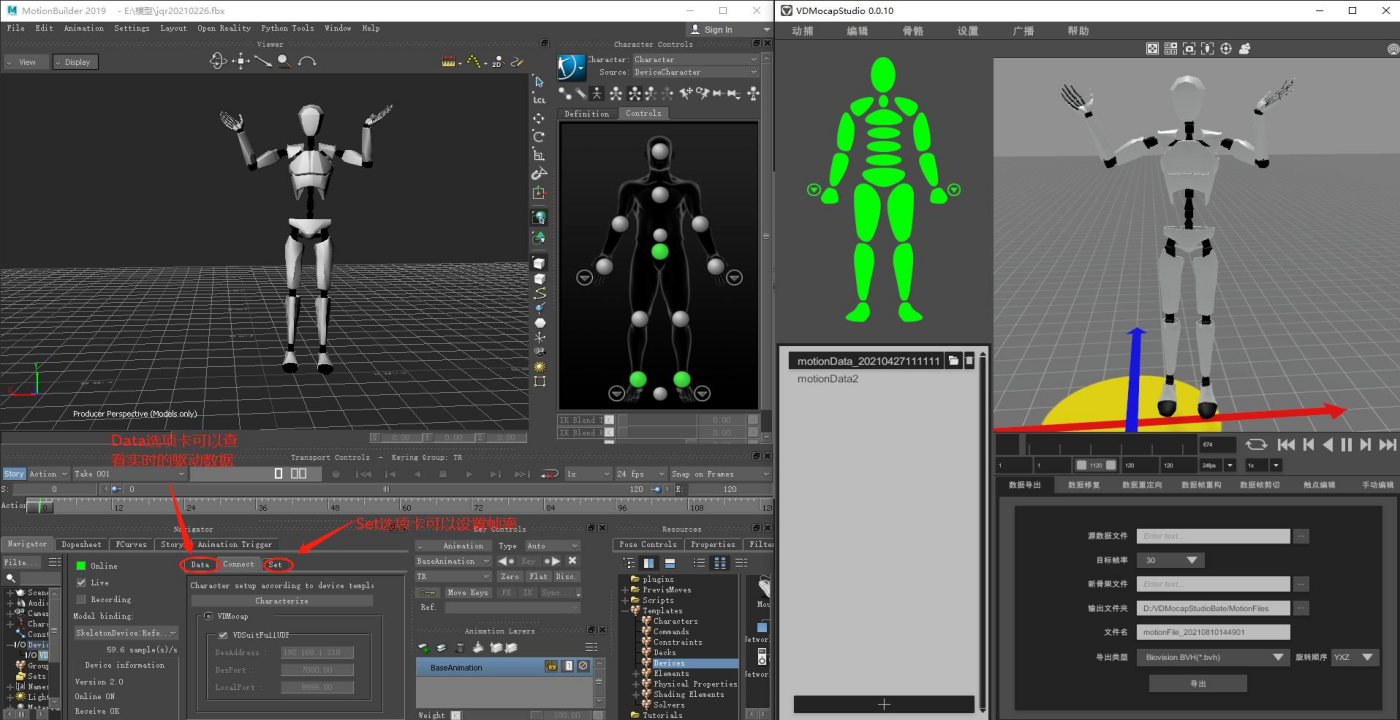Click the mute icon on BaseAnimation layer
1400x720 pixels.
pyautogui.click(x=583, y=666)
